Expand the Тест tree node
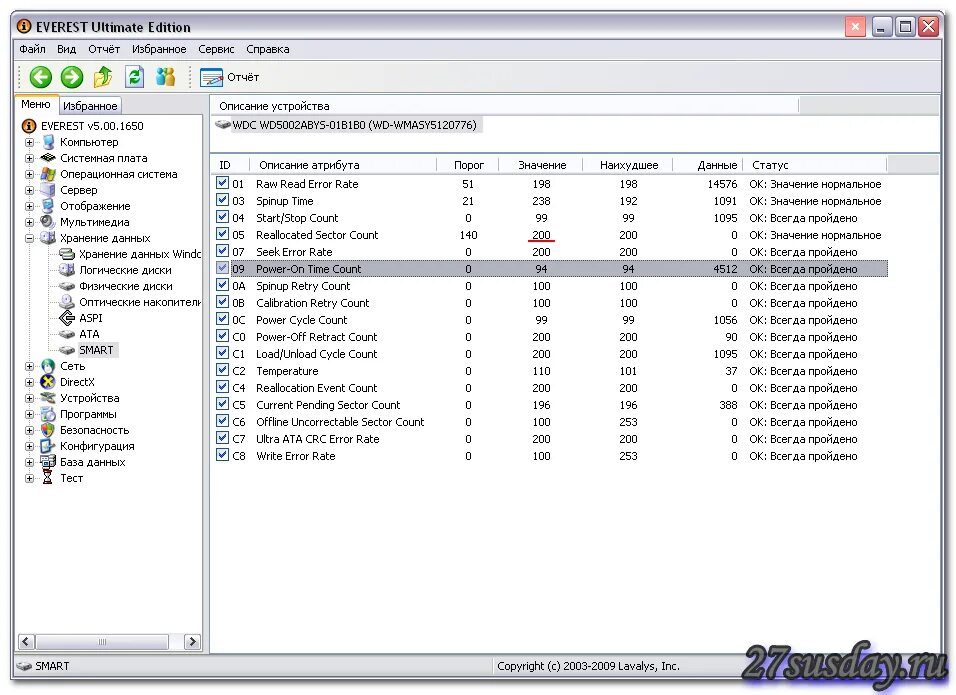This screenshot has height=695, width=956. point(29,479)
